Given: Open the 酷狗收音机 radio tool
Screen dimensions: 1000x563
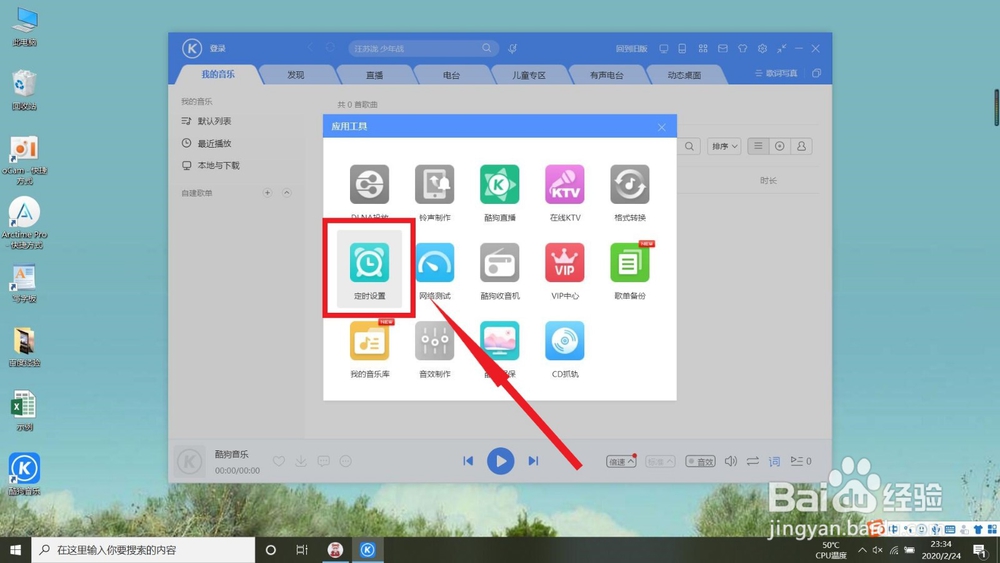Looking at the screenshot, I should (499, 271).
